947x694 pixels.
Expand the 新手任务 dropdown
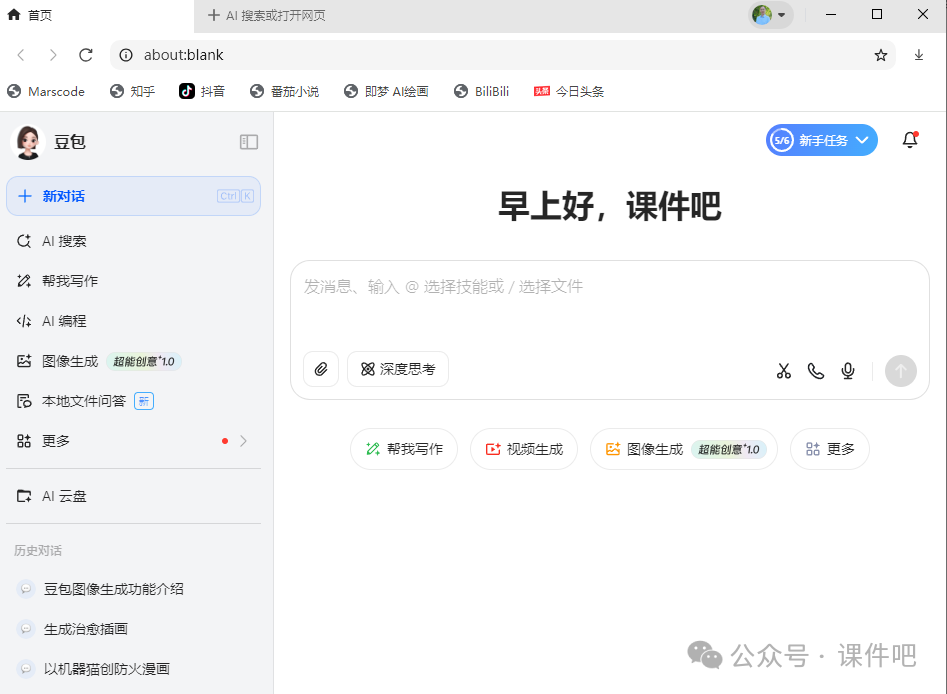pos(862,140)
